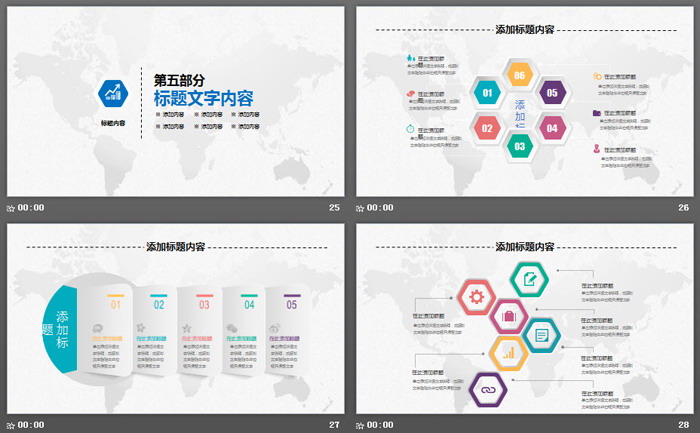700x433 pixels.
Task: Click slide number 28 label
Action: point(684,425)
